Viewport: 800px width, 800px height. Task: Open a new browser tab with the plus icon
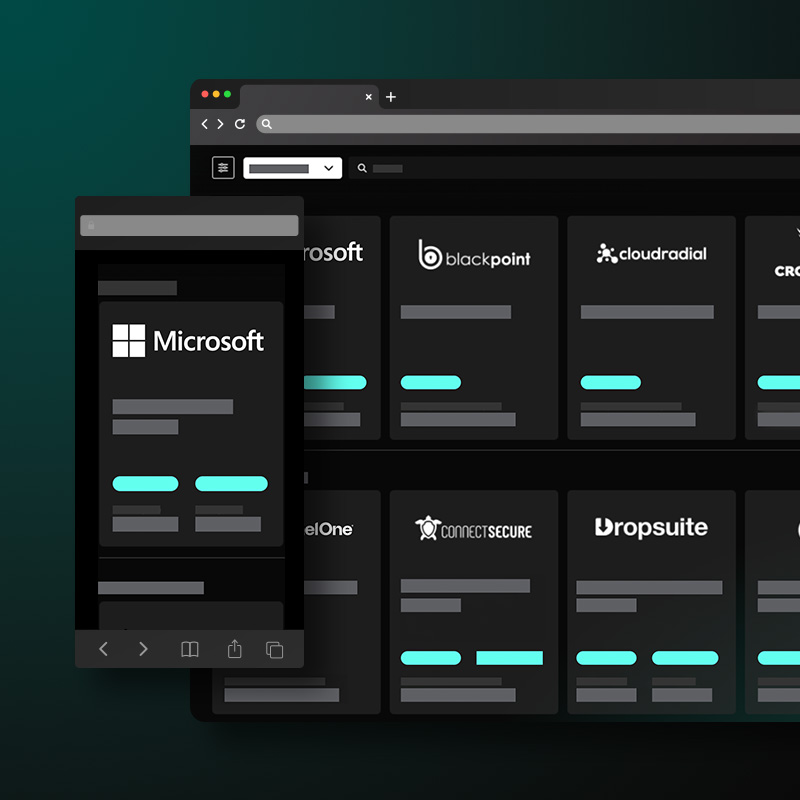(x=391, y=97)
